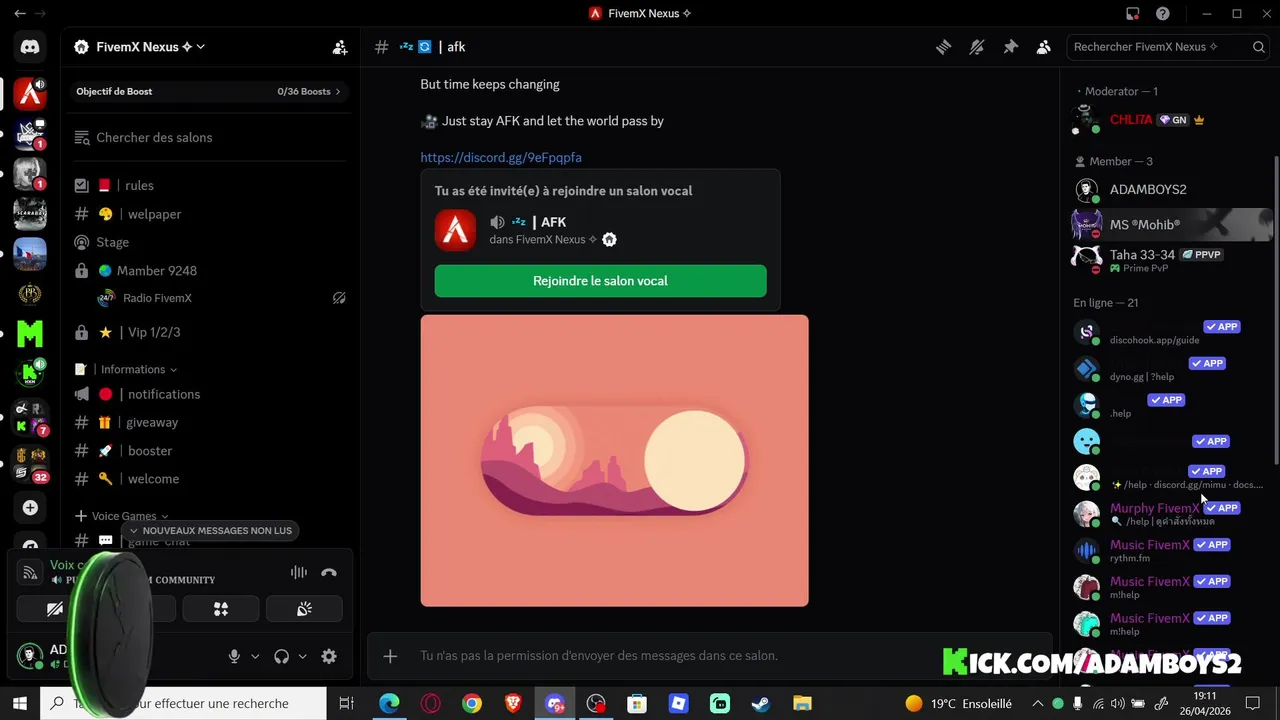The height and width of the screenshot is (720, 1280).
Task: Open Murphy FivemX bot profile
Action: (x=1170, y=514)
